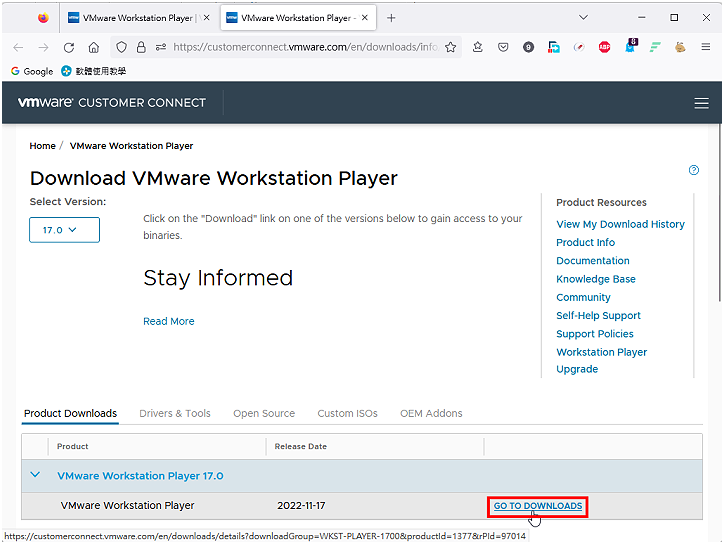Viewport: 724px width, 544px height.
Task: Close the active VMware Workstation Player tab
Action: pos(364,18)
